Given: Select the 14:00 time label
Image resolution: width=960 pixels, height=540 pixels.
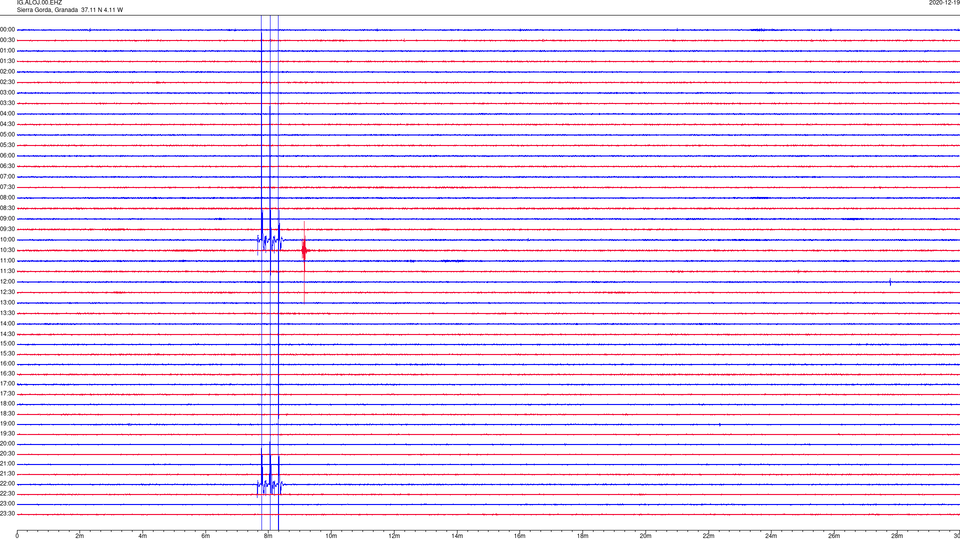Looking at the screenshot, I should 7,324.
